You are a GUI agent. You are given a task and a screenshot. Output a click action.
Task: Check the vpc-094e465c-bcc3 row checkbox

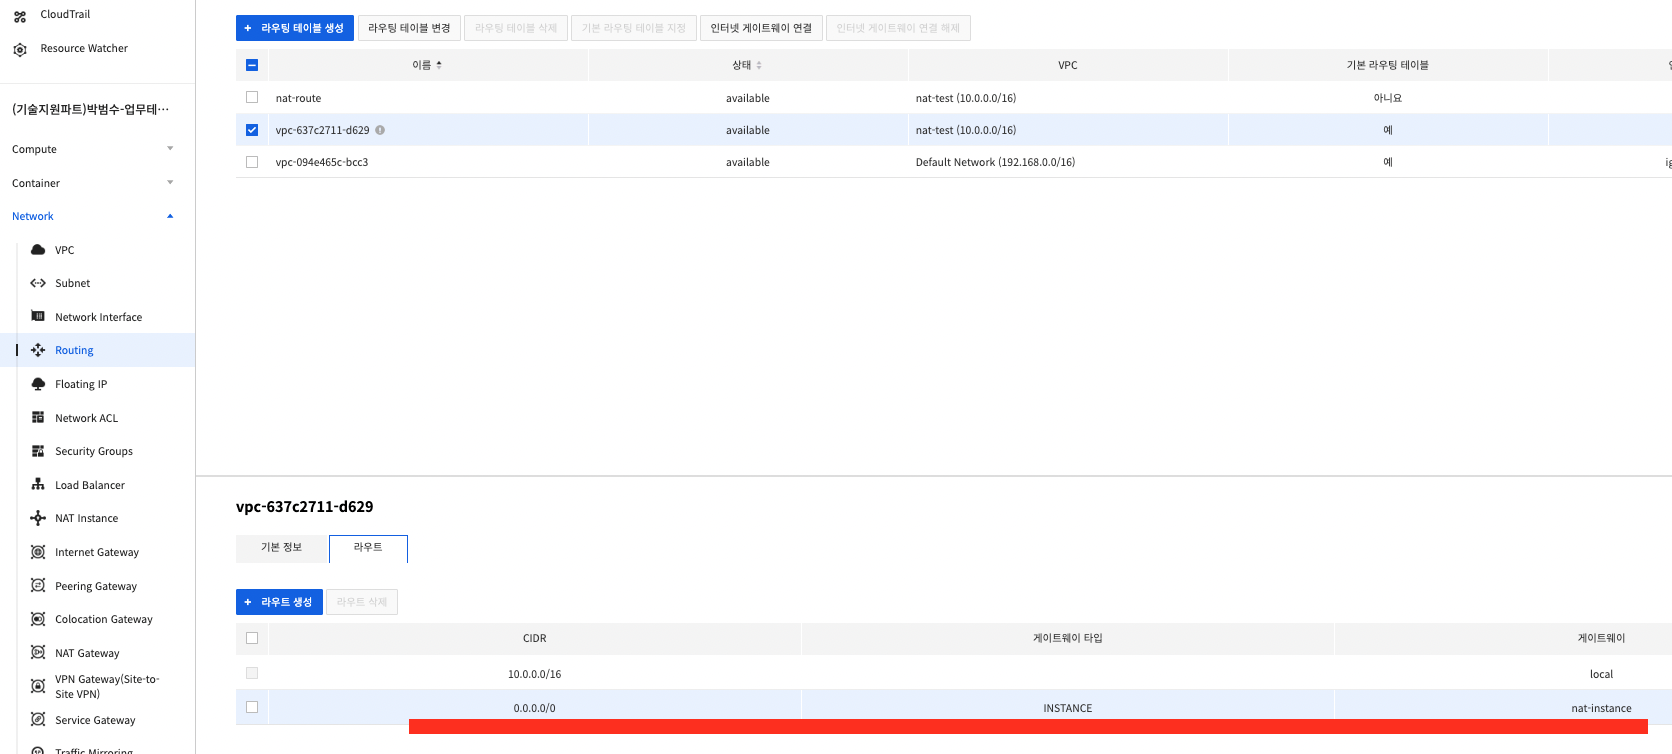[252, 162]
